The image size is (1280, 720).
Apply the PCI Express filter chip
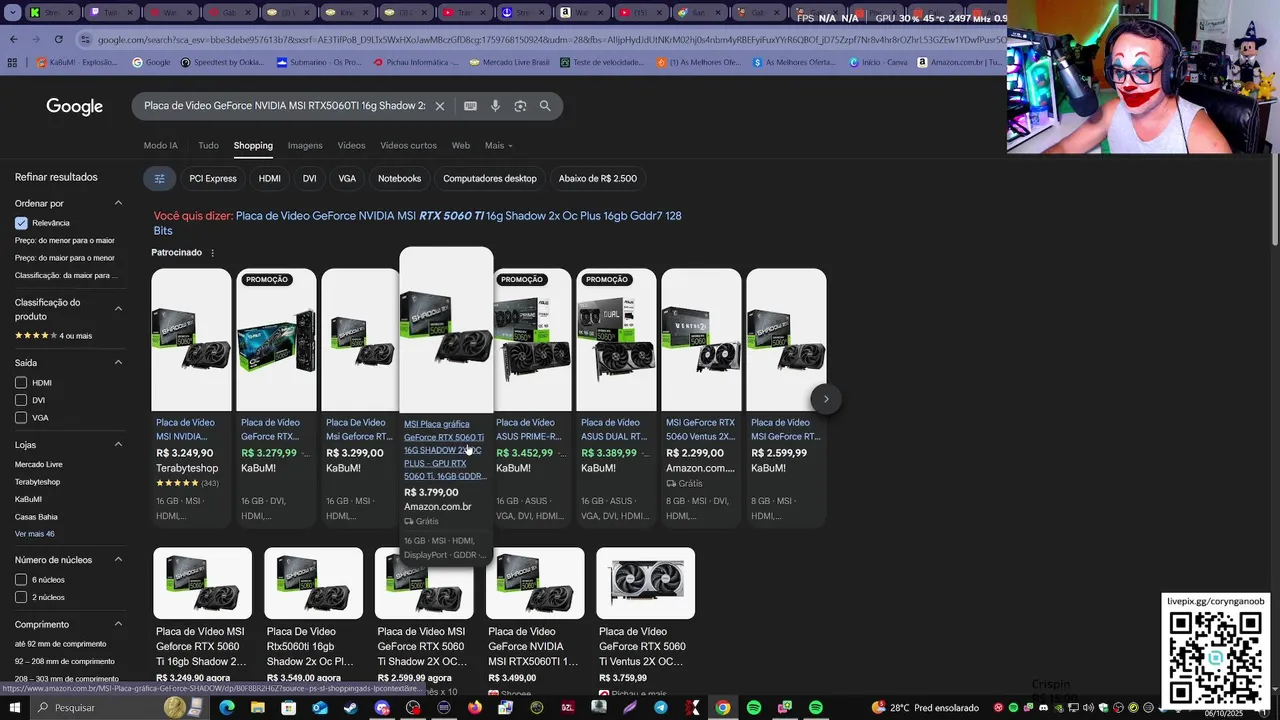pos(213,178)
